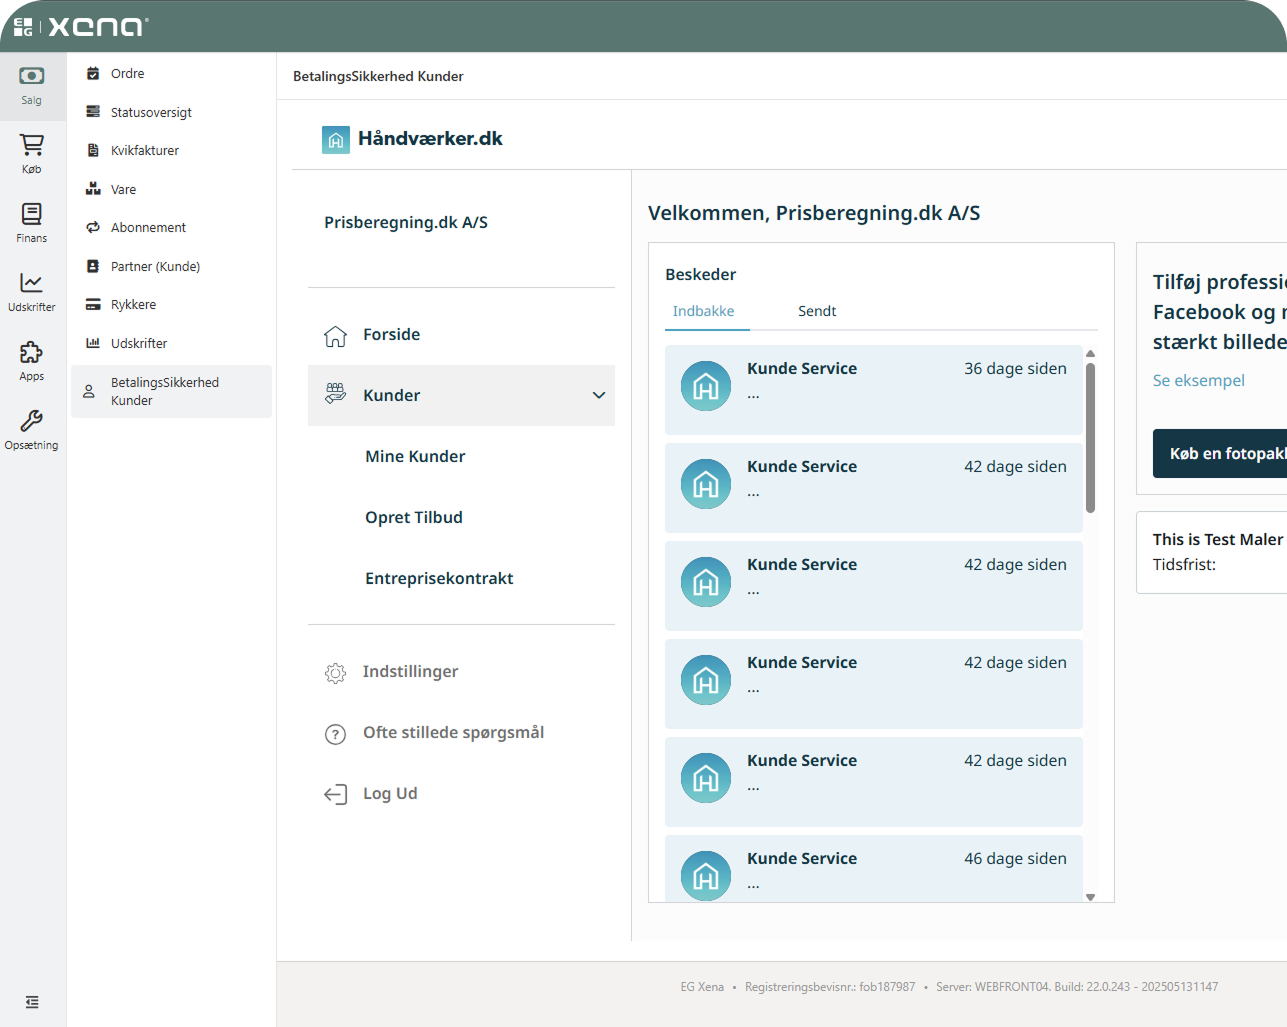Select the Finans icon in sidebar
Screen dimensions: 1287x1027
(x=32, y=215)
